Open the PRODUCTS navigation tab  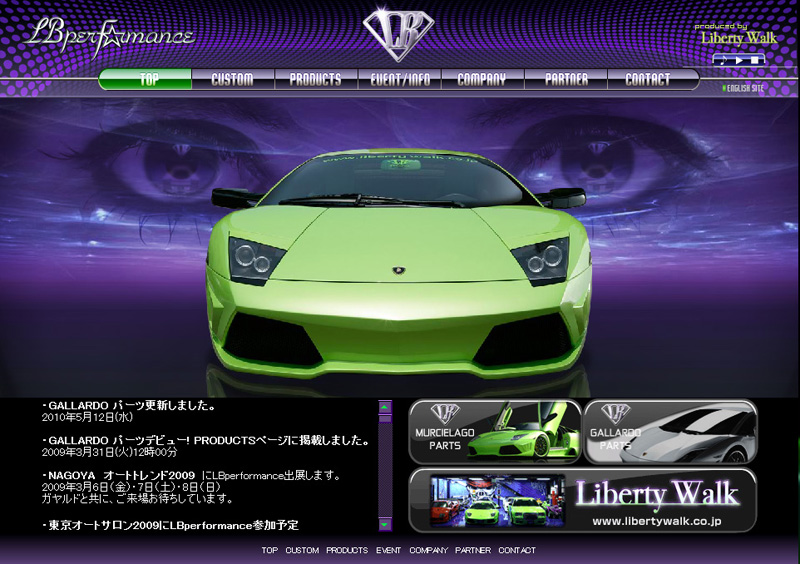click(x=316, y=79)
